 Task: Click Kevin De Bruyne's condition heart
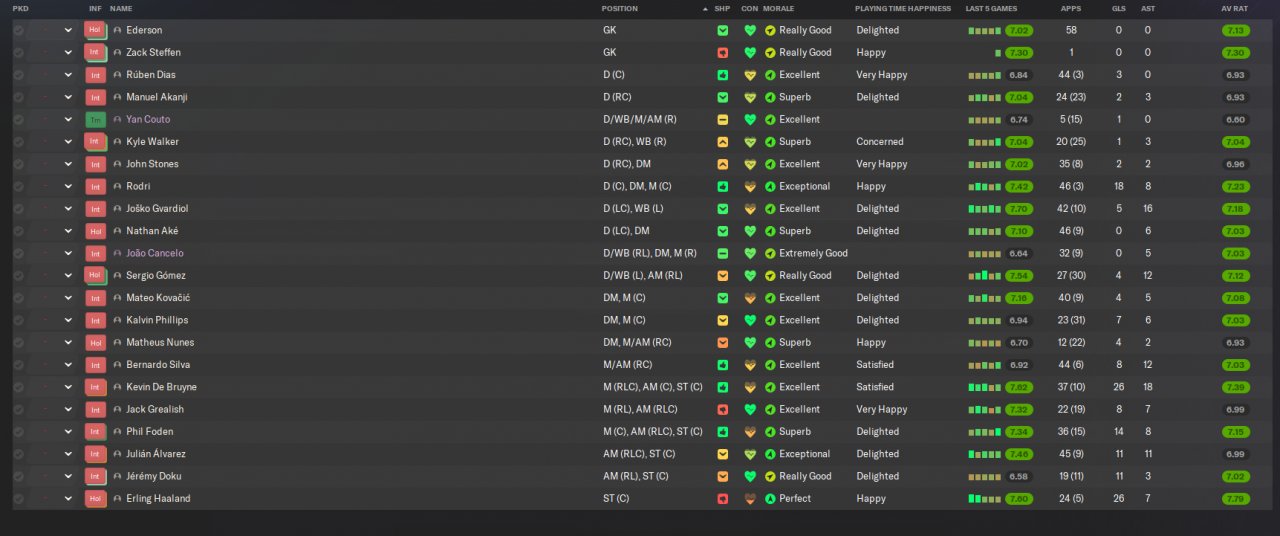tap(750, 387)
